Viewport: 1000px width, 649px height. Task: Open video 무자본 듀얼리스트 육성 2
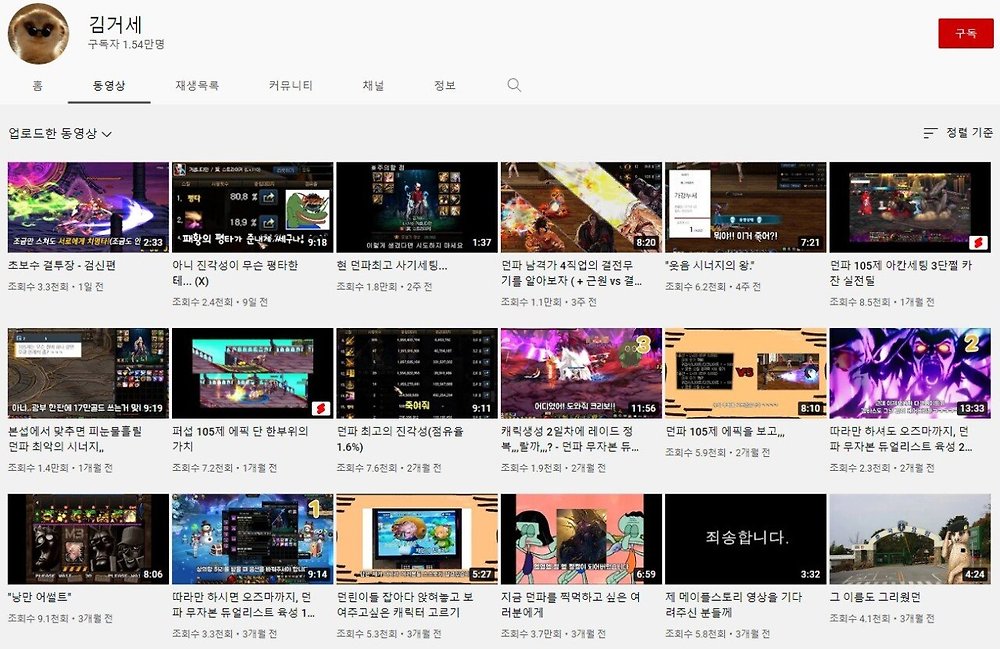(901, 439)
